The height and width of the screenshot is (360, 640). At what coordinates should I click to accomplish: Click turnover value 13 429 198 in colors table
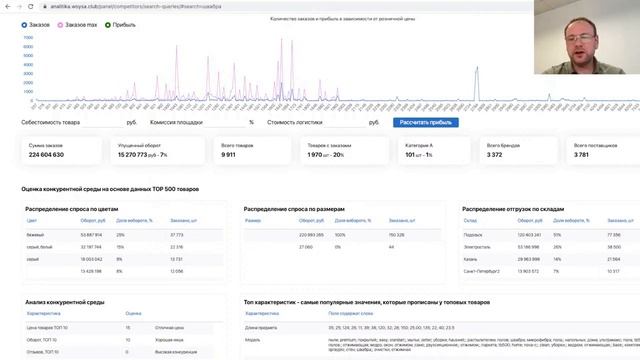click(x=91, y=271)
